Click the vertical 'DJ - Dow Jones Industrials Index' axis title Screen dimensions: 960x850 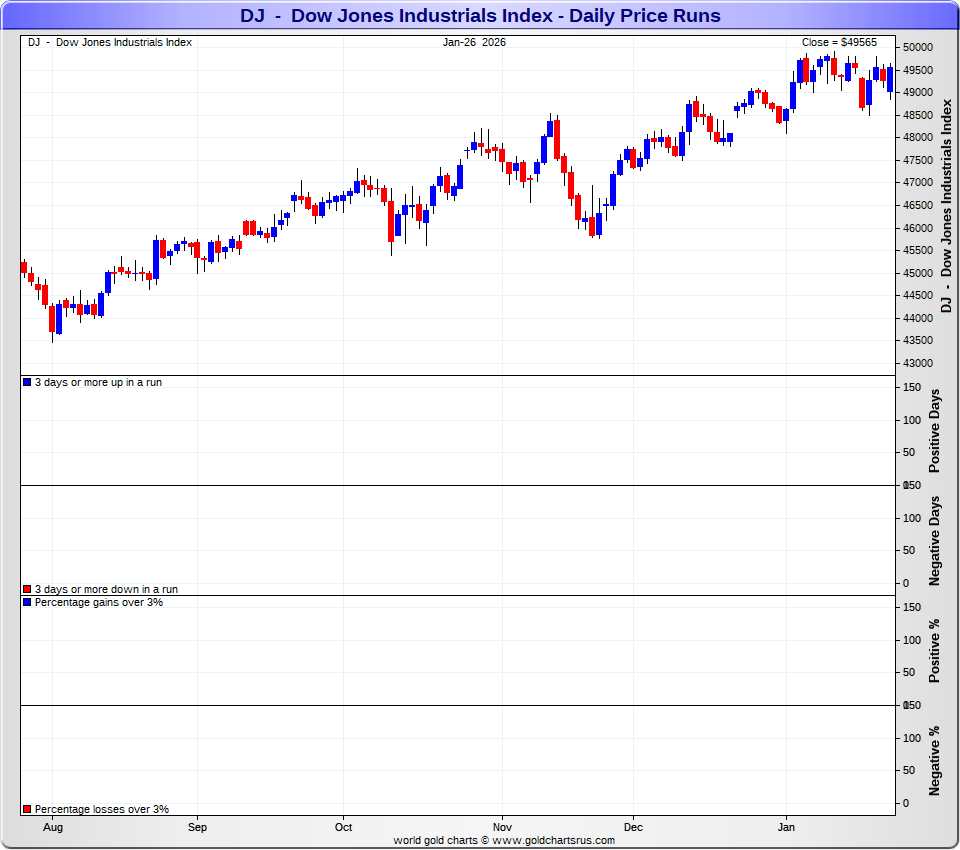[947, 206]
